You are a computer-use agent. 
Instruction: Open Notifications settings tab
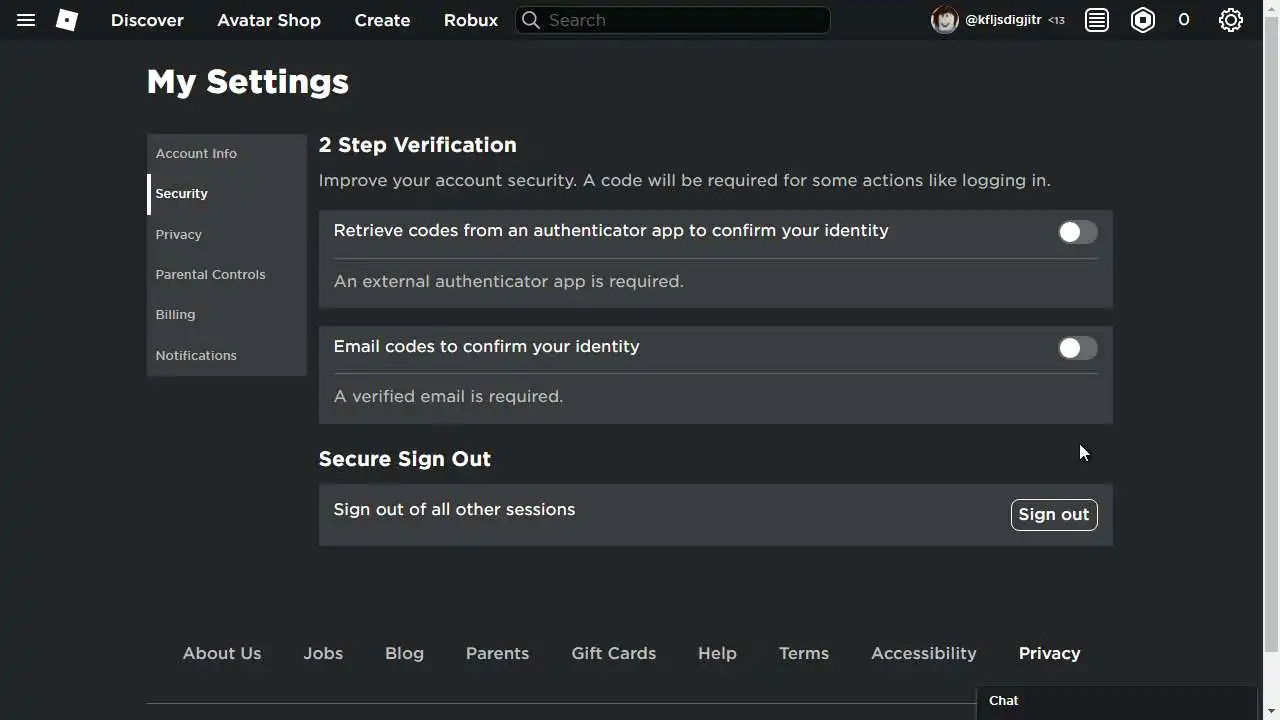click(x=196, y=356)
